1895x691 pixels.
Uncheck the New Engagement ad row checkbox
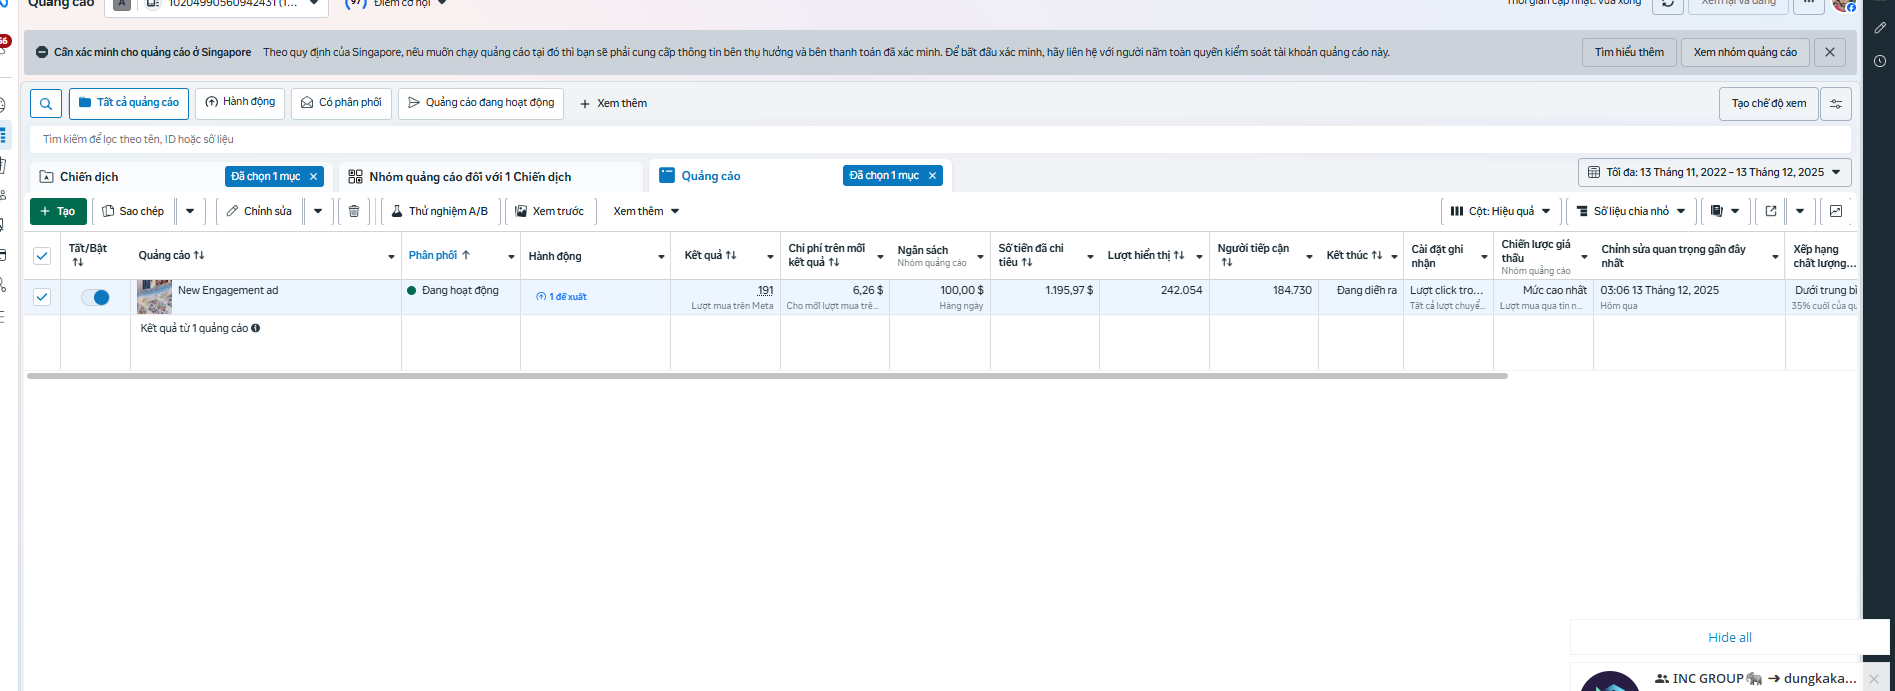pos(42,297)
